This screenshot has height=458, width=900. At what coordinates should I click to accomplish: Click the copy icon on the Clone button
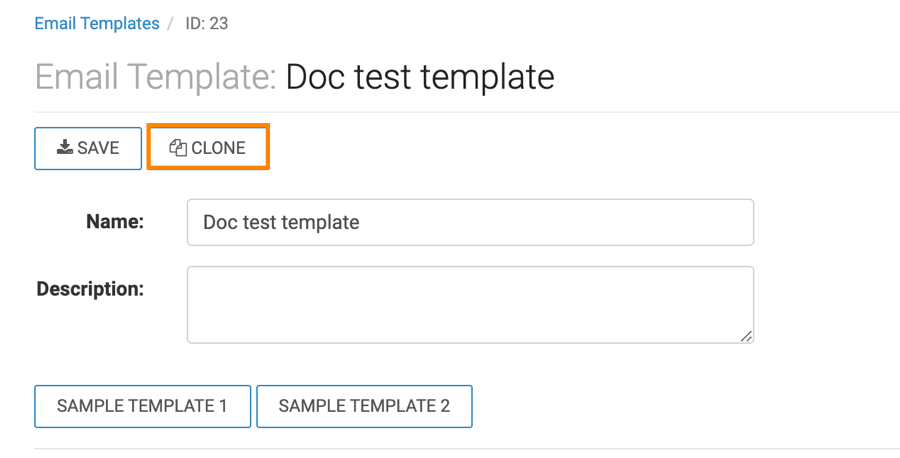[178, 148]
